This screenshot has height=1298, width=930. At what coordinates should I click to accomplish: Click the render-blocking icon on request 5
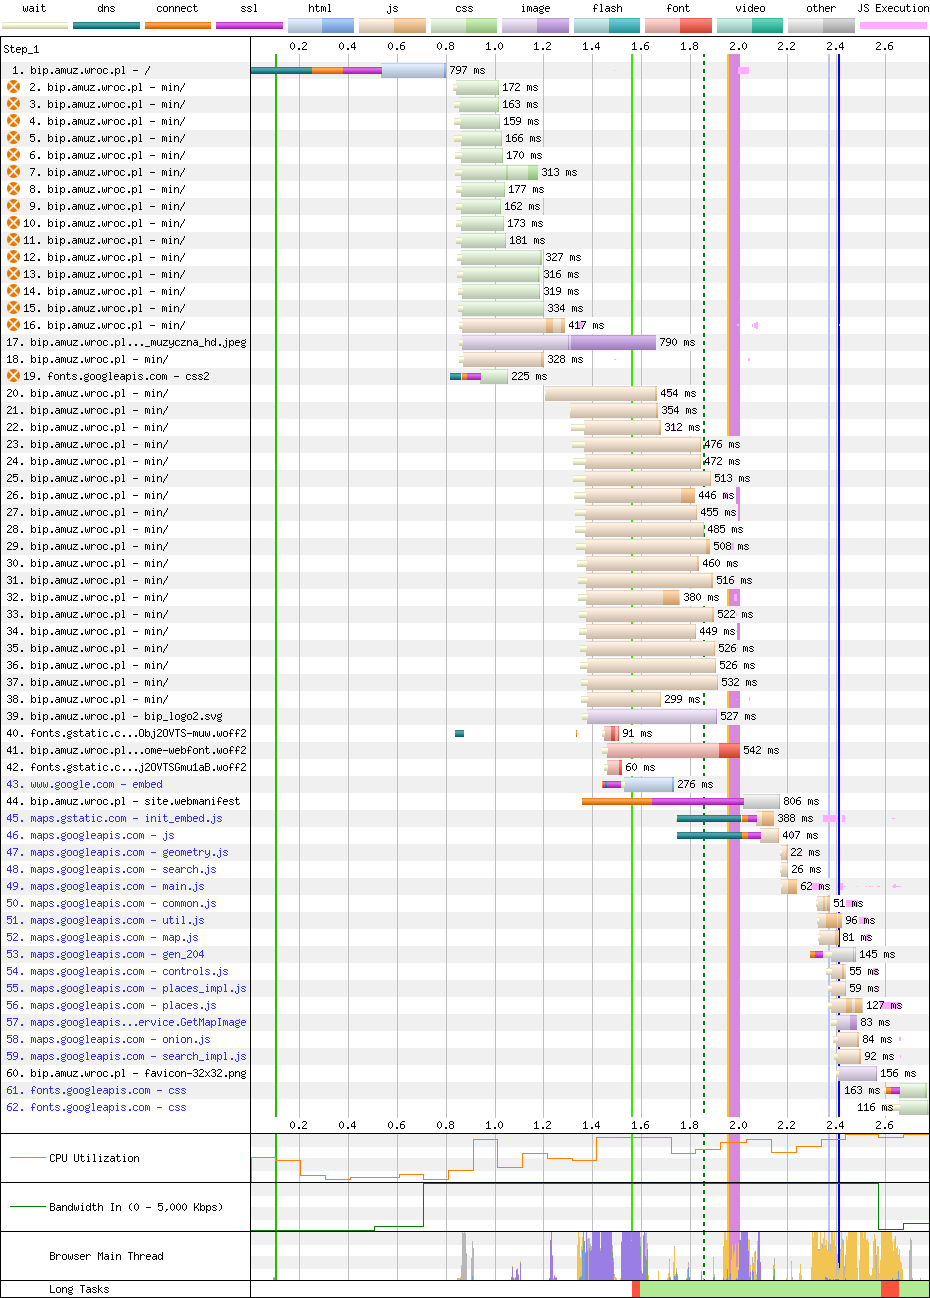click(14, 138)
